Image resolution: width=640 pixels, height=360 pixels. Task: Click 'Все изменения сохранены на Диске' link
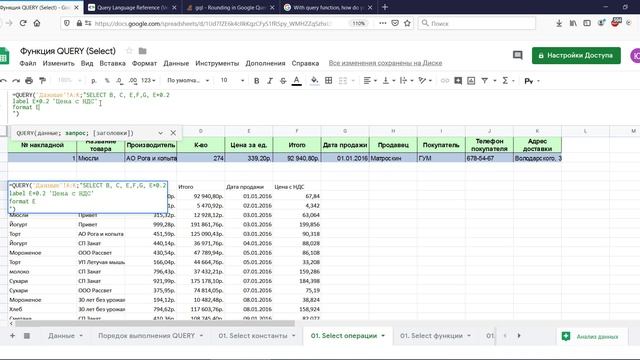[385, 63]
